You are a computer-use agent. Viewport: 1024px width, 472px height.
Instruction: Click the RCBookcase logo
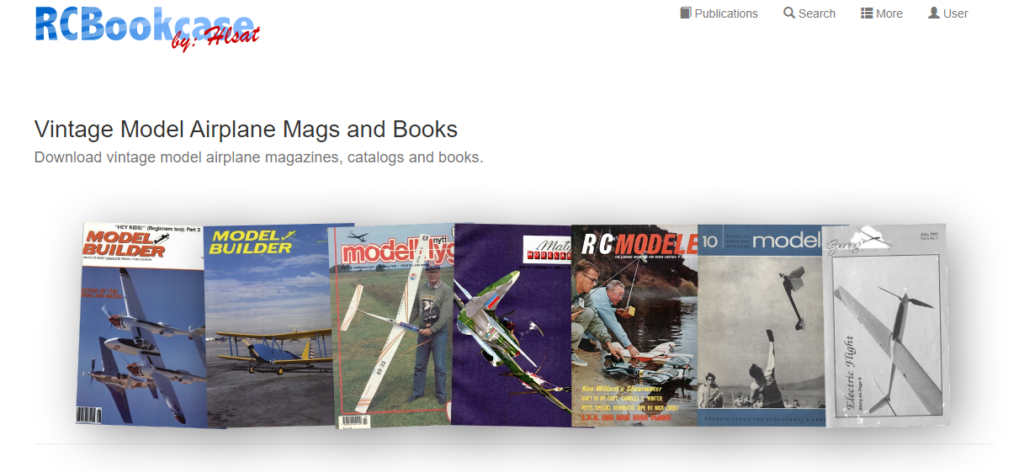tap(147, 27)
